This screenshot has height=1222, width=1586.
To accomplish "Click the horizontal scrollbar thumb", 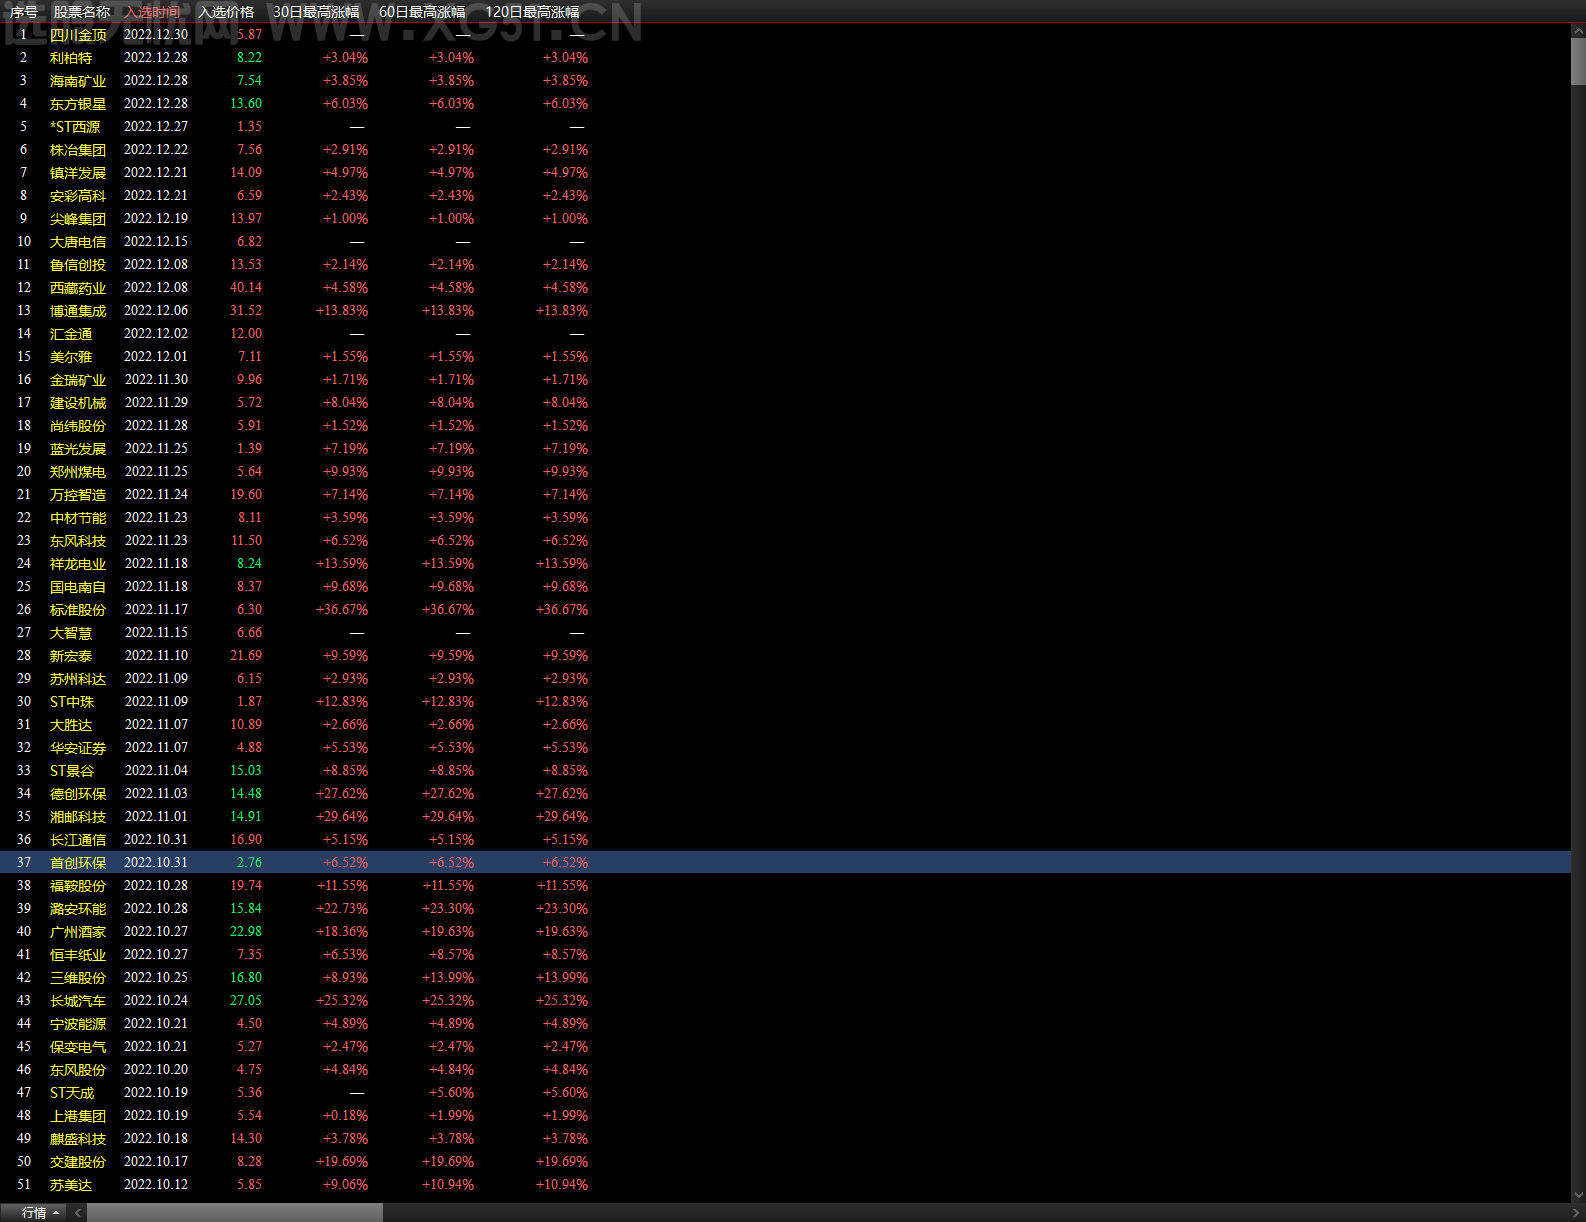I will tap(235, 1213).
